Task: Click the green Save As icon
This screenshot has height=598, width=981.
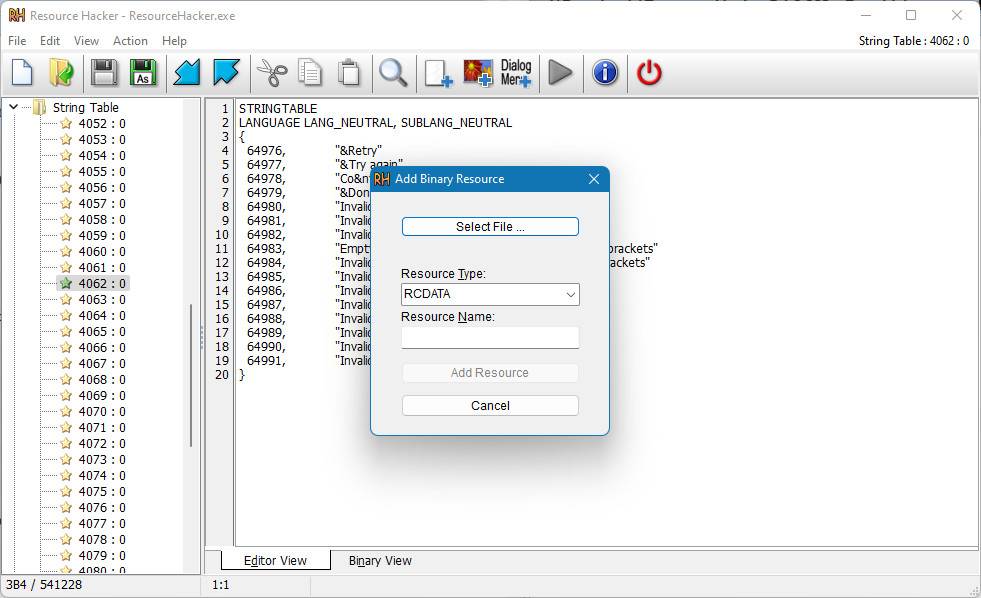Action: click(x=143, y=73)
